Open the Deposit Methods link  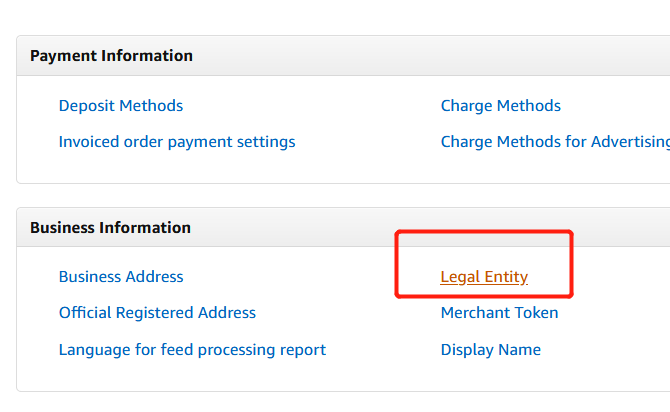coord(121,106)
